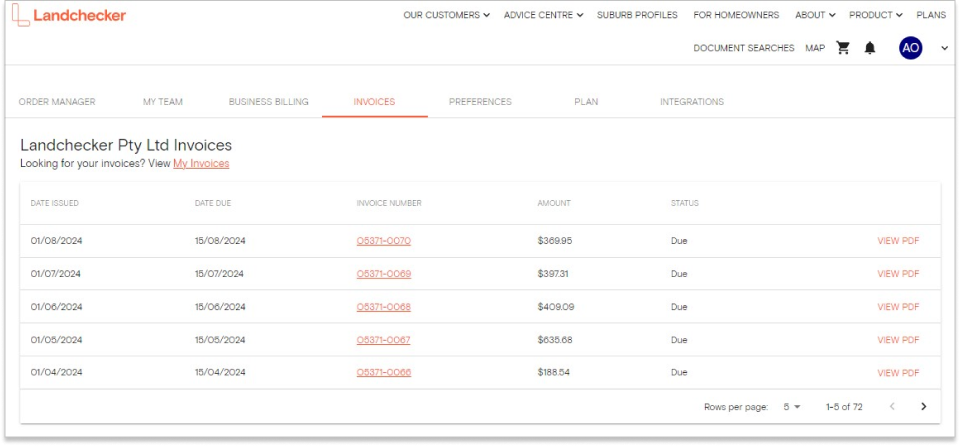
Task: View PDF for 01/08/2024 invoice
Action: [x=898, y=241]
